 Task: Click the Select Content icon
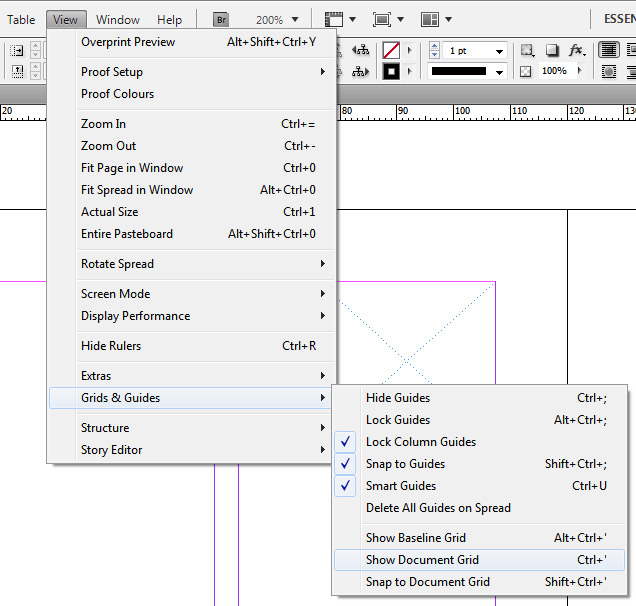point(361,72)
